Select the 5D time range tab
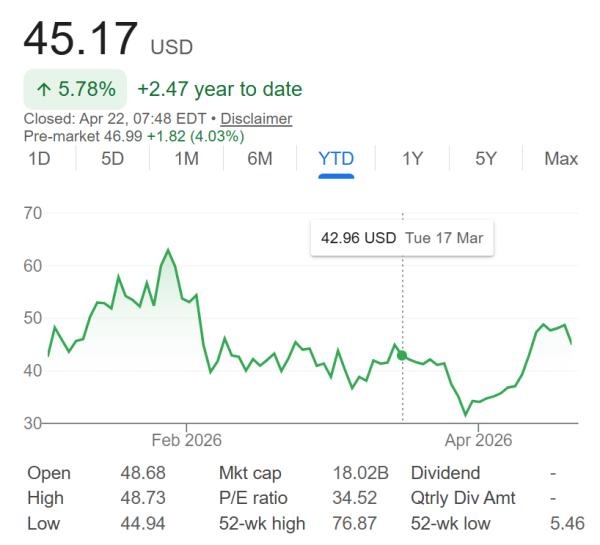Screen dimensions: 600x545 pos(113,158)
